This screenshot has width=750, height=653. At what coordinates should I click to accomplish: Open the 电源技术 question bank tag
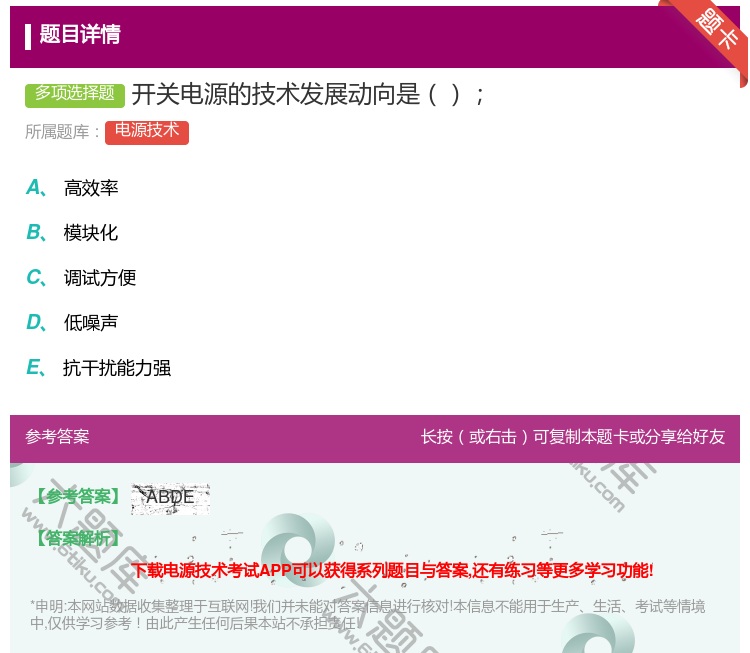[x=147, y=132]
